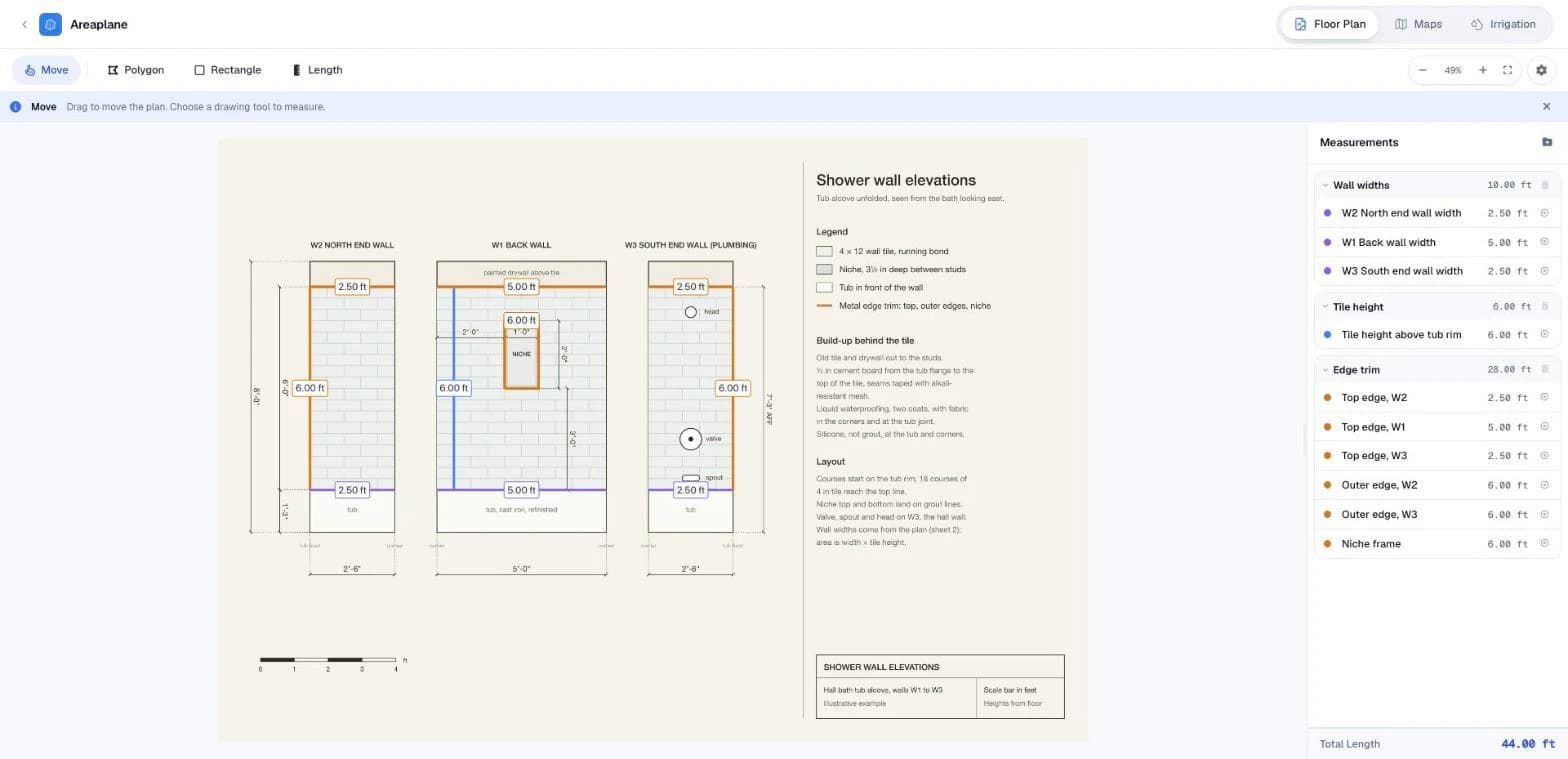Locate the Tile height above tub rim measurement
This screenshot has width=1568, height=759.
(x=1544, y=335)
